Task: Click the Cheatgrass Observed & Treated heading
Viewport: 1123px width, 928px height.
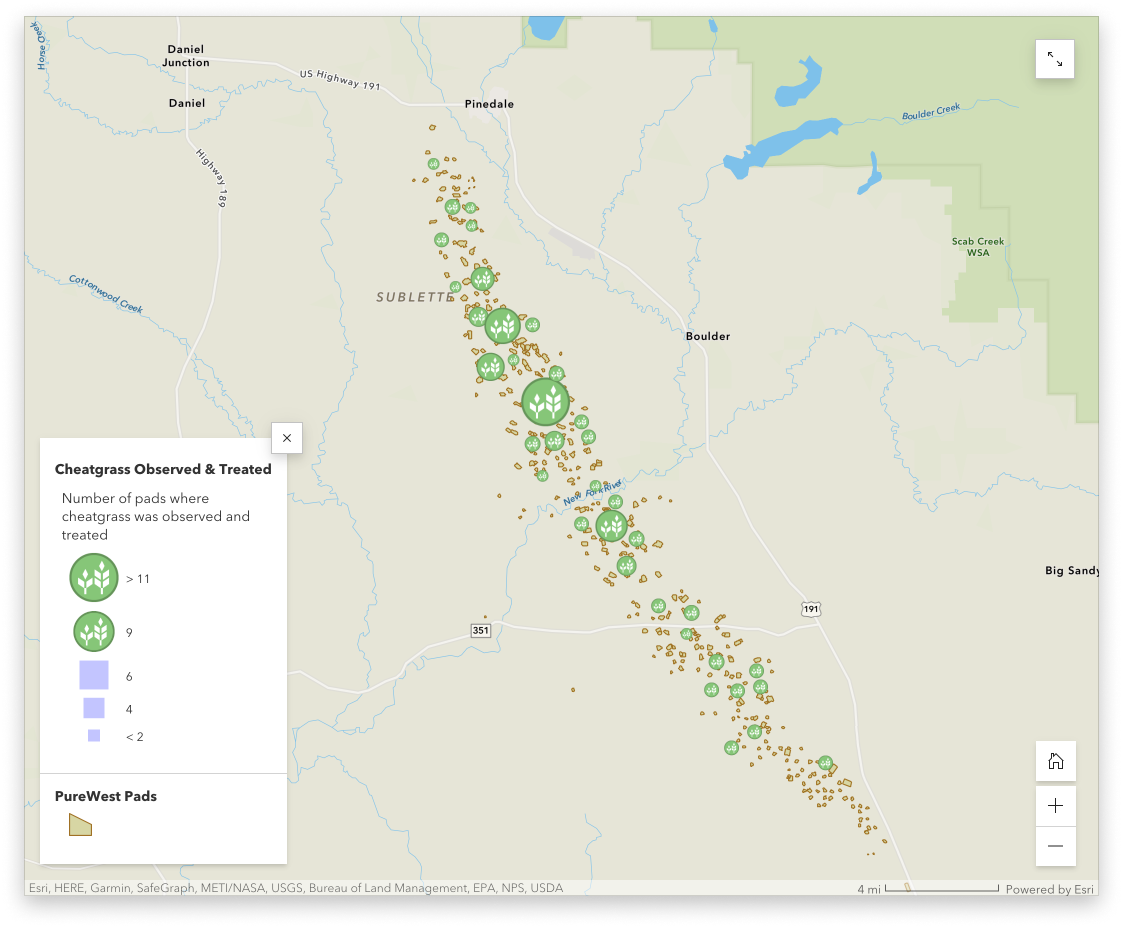Action: (x=163, y=469)
